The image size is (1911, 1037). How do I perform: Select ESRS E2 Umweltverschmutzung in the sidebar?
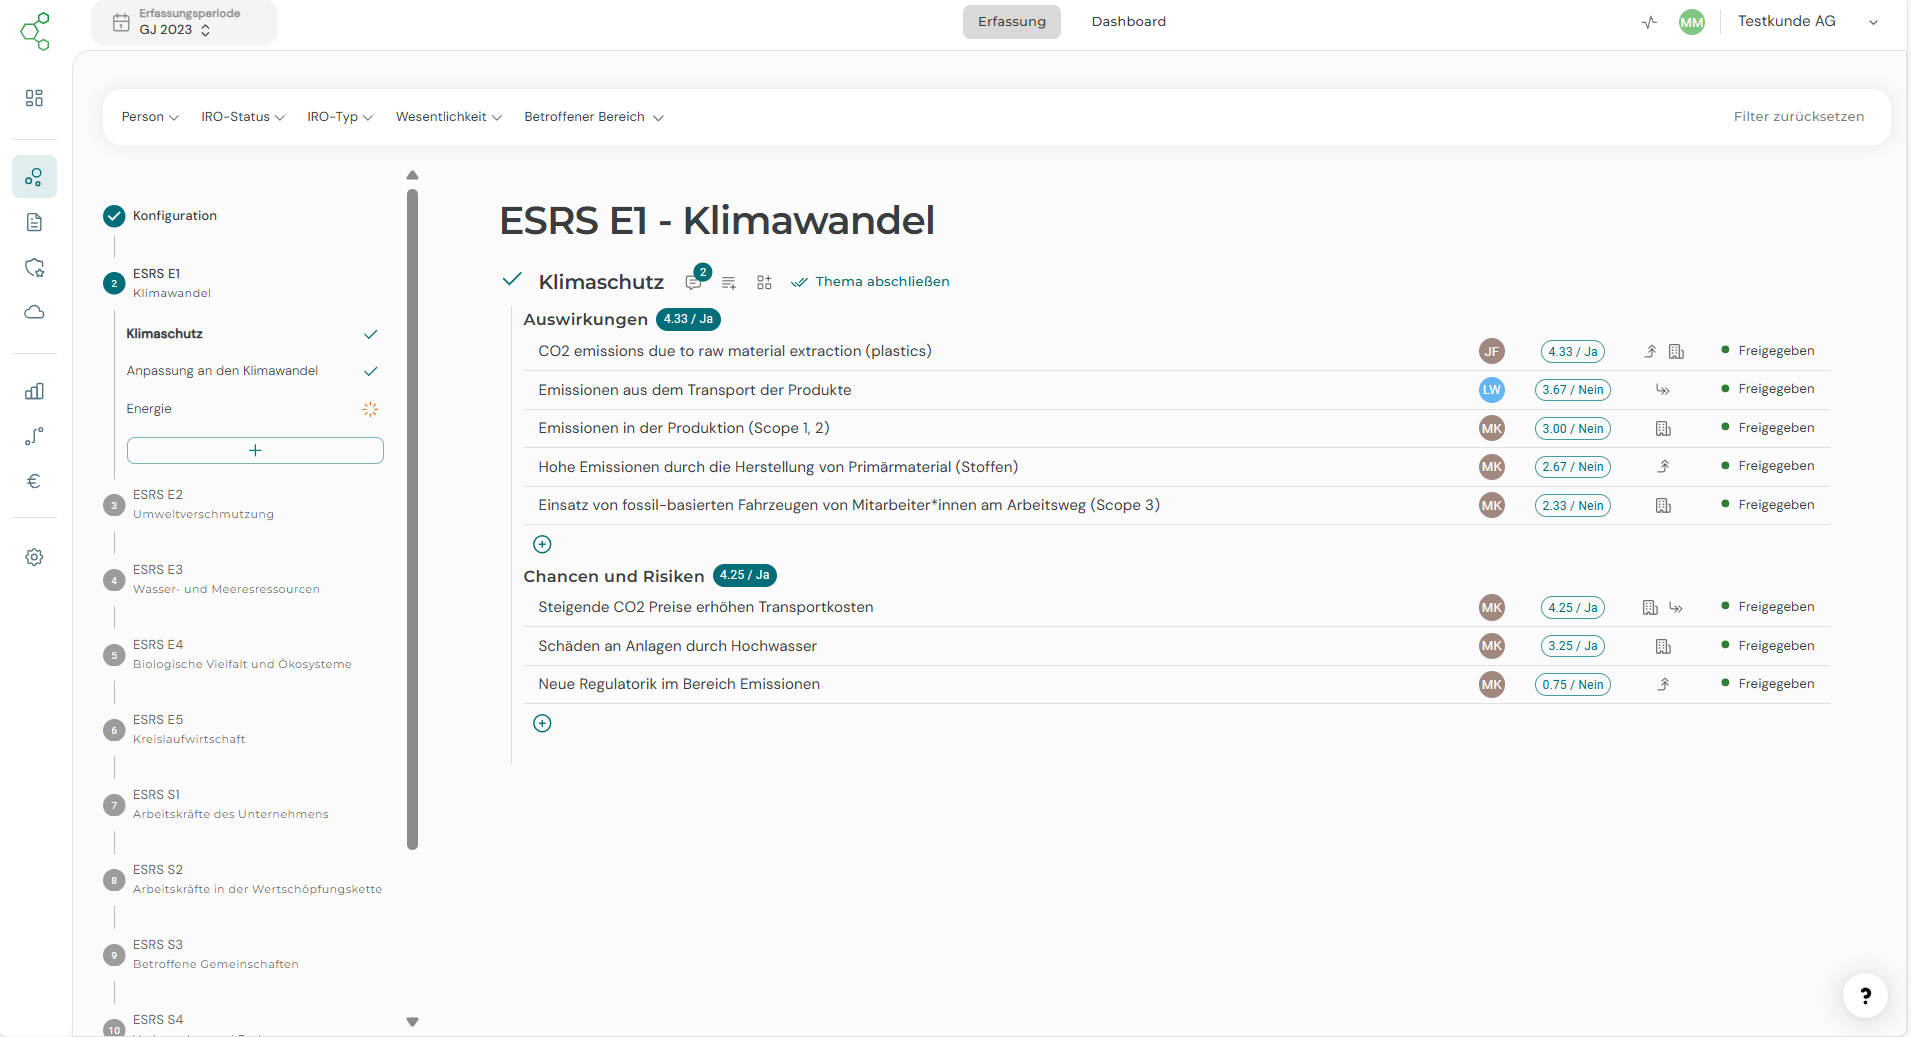pos(203,504)
